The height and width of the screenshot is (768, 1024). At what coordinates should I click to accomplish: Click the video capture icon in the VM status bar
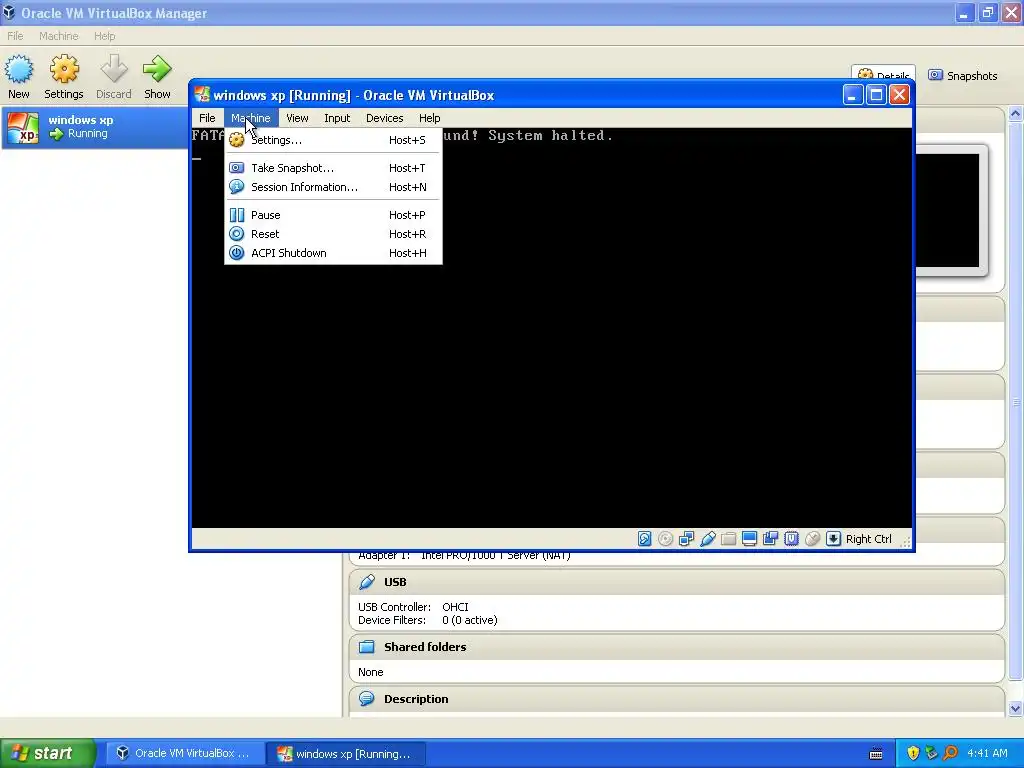[771, 539]
